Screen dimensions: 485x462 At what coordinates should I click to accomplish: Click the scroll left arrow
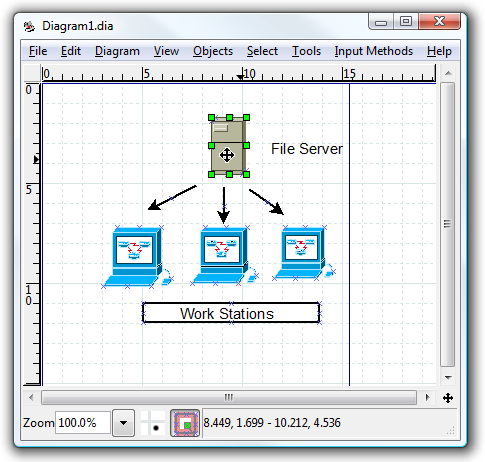pos(31,397)
